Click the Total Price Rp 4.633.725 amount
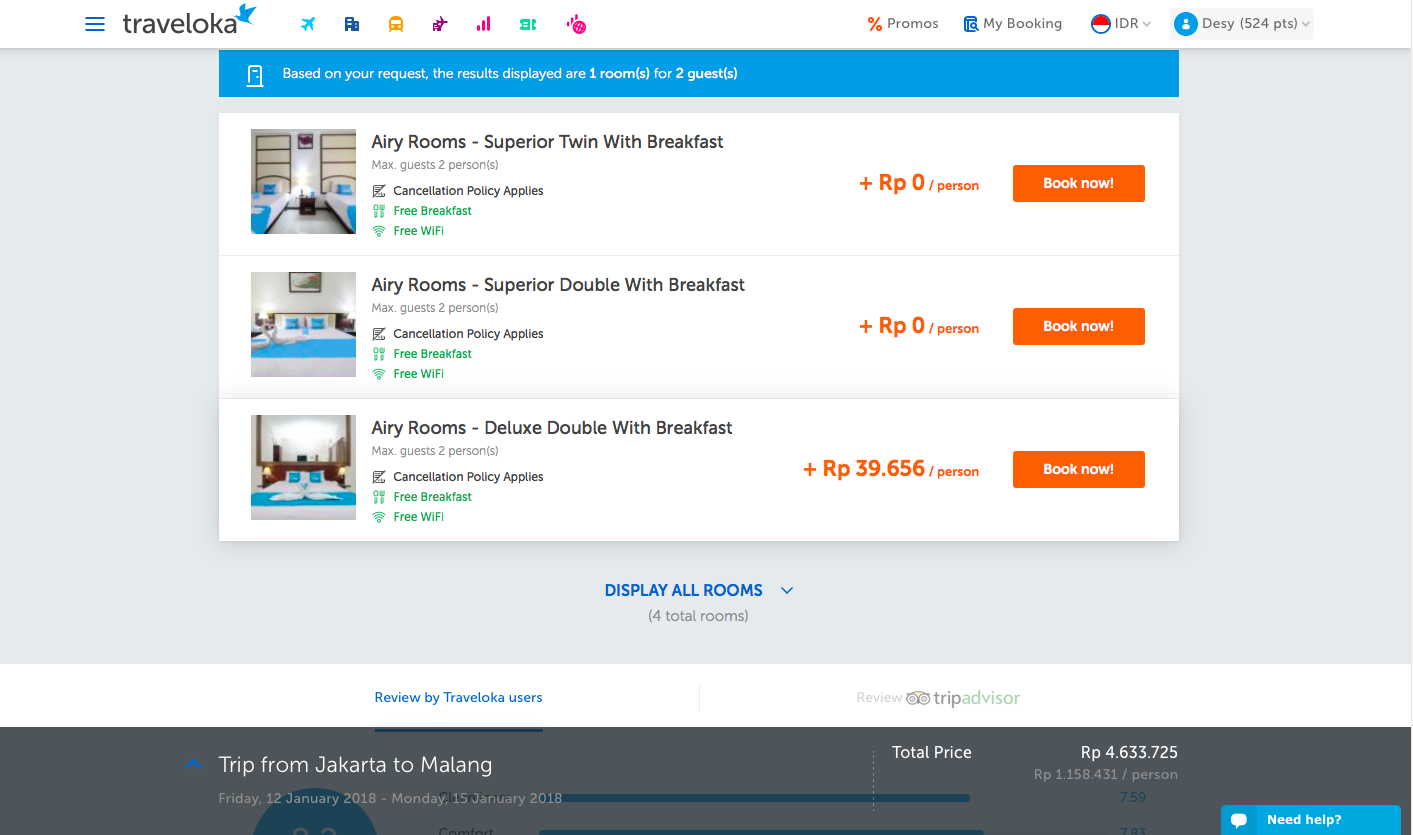 click(1129, 753)
